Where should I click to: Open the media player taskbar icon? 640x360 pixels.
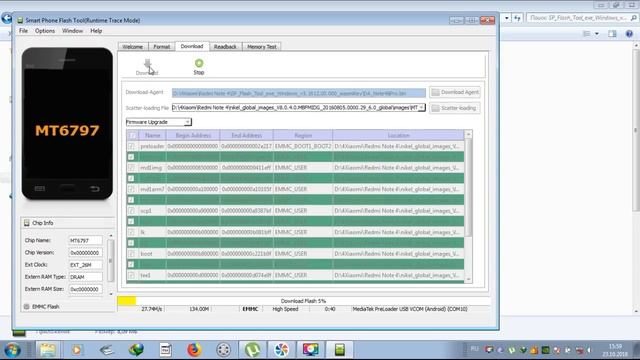77,350
